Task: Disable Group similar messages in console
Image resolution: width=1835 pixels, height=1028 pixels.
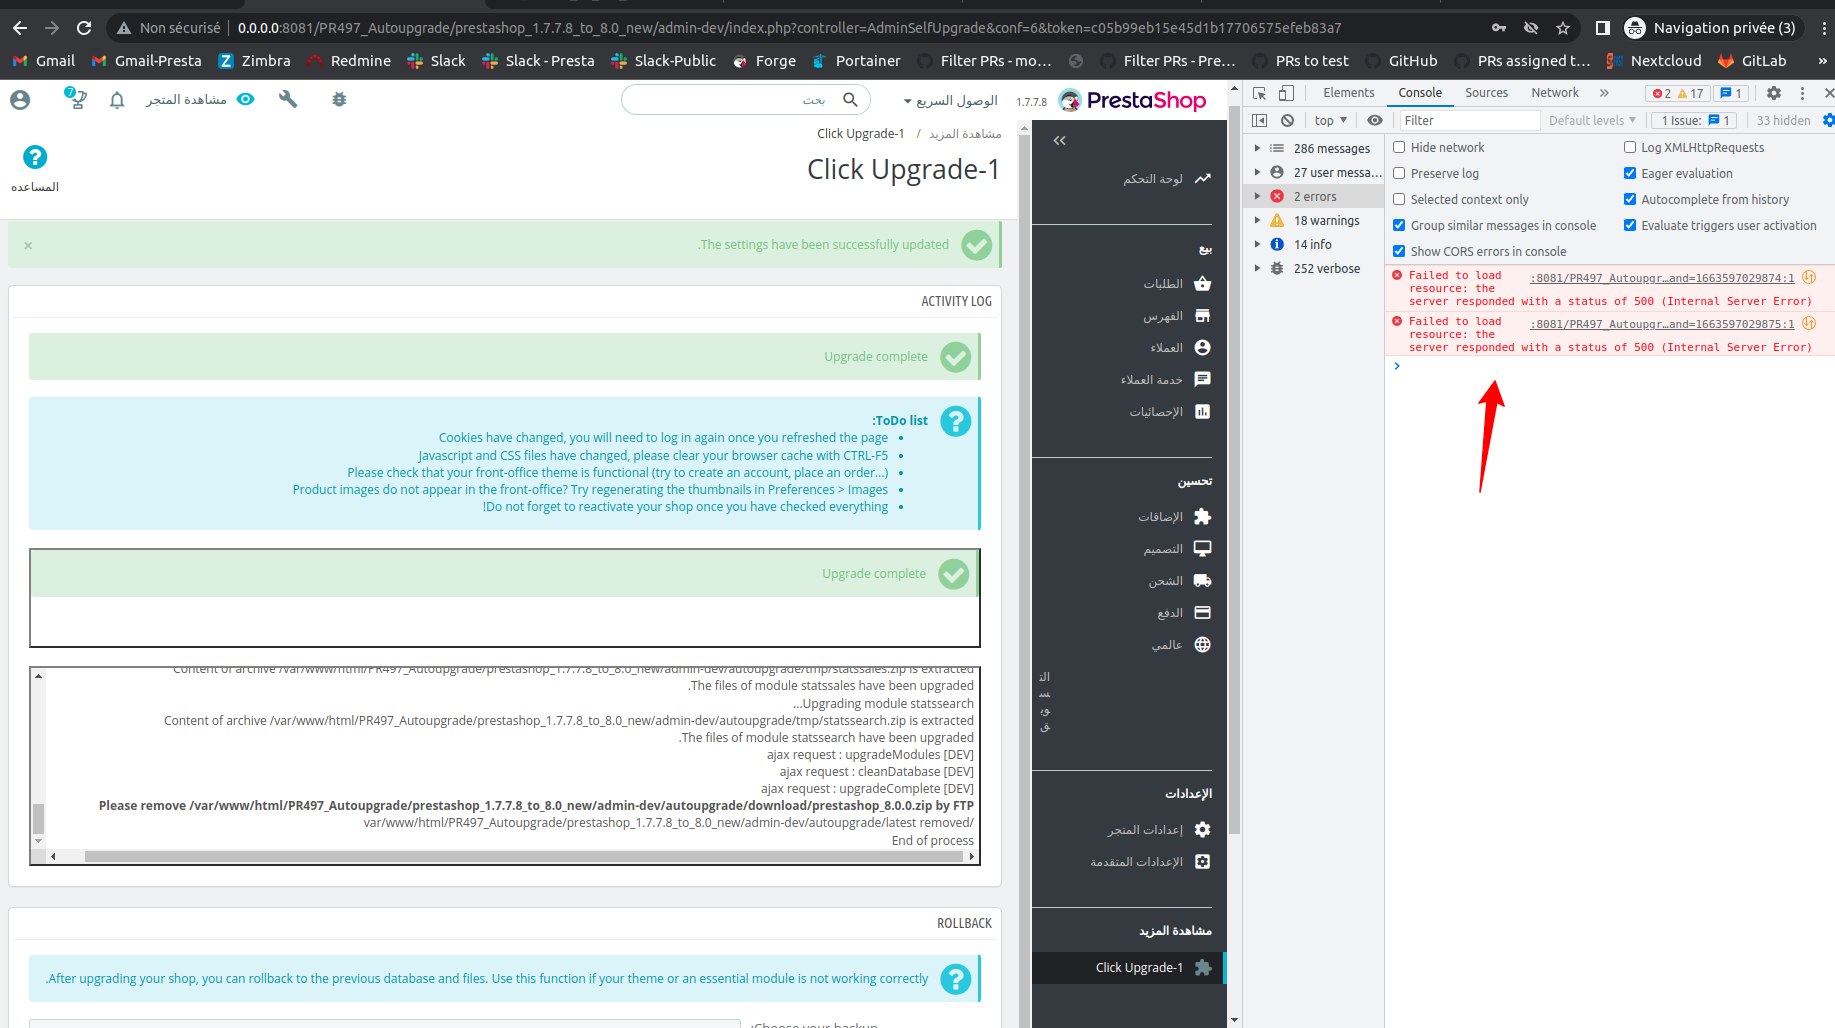Action: coord(1399,225)
